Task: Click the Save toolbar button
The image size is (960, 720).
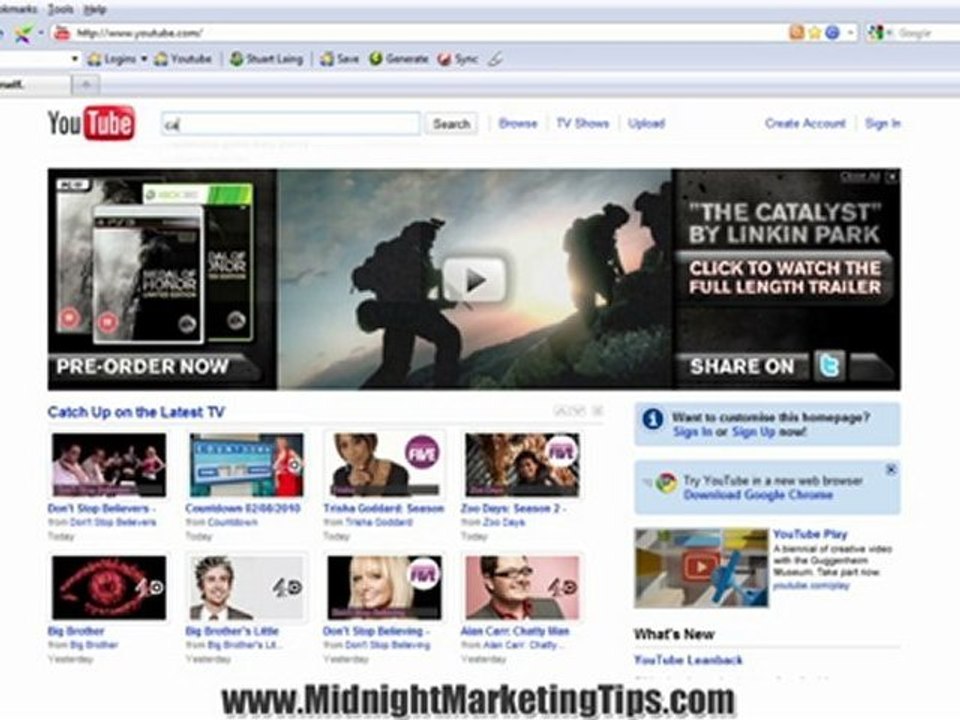Action: click(340, 59)
